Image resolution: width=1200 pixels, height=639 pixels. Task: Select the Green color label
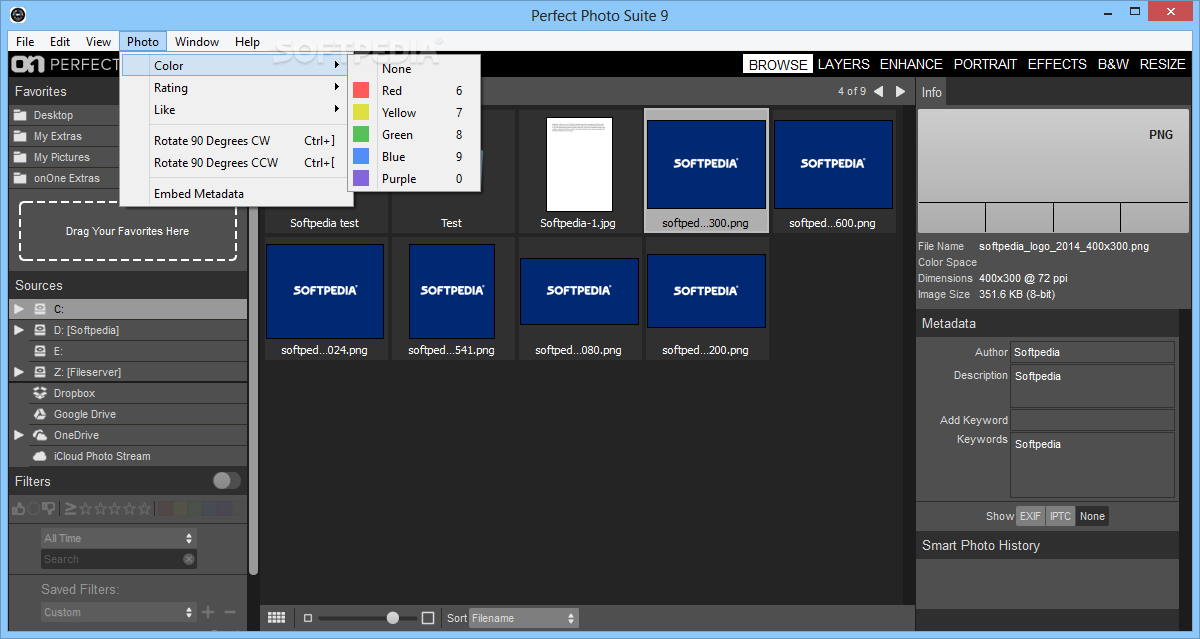(x=413, y=135)
